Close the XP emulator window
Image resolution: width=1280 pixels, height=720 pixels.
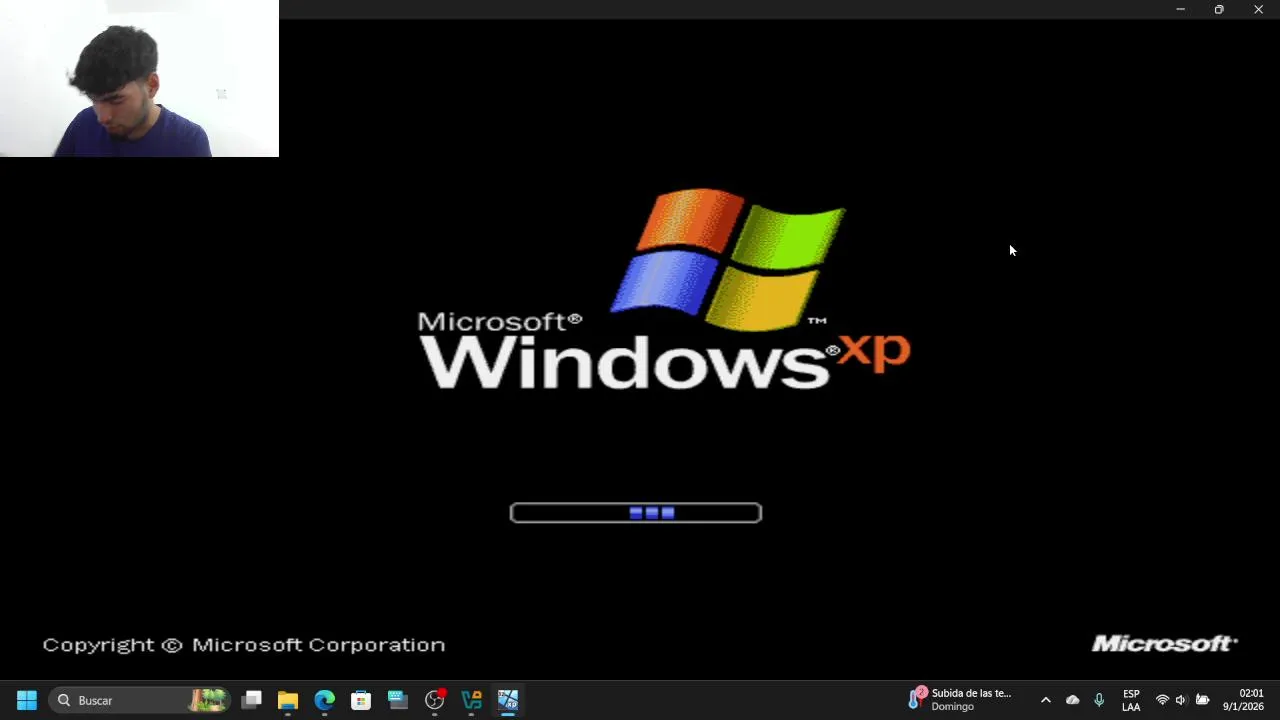(1258, 9)
